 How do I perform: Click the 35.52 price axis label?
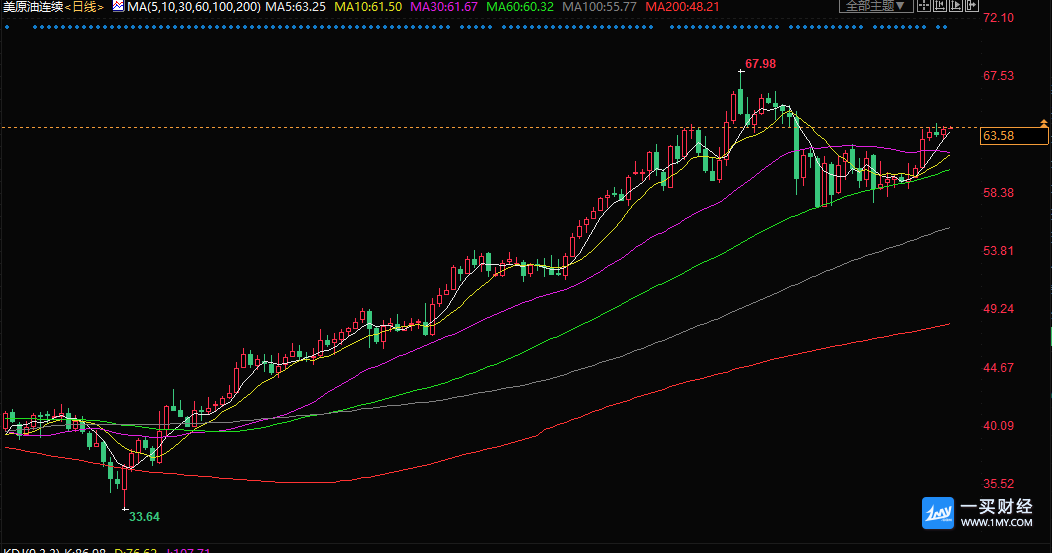click(x=998, y=484)
